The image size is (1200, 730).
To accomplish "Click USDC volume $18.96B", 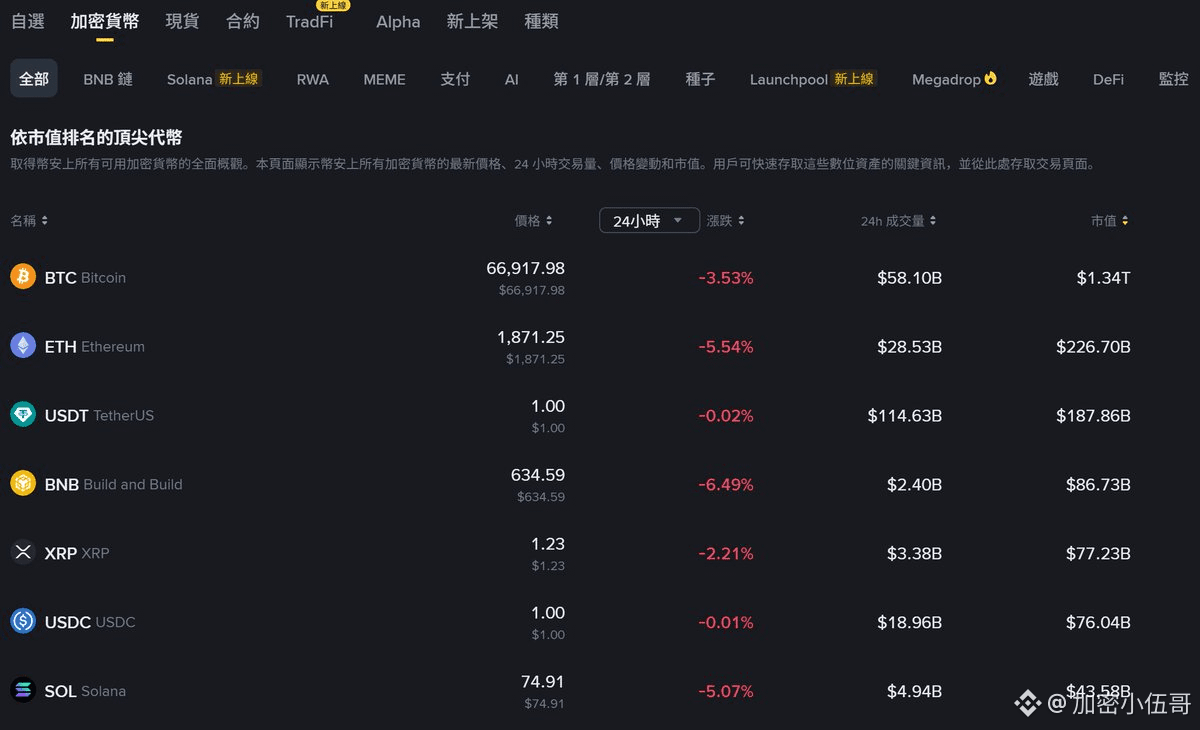I will [x=909, y=623].
